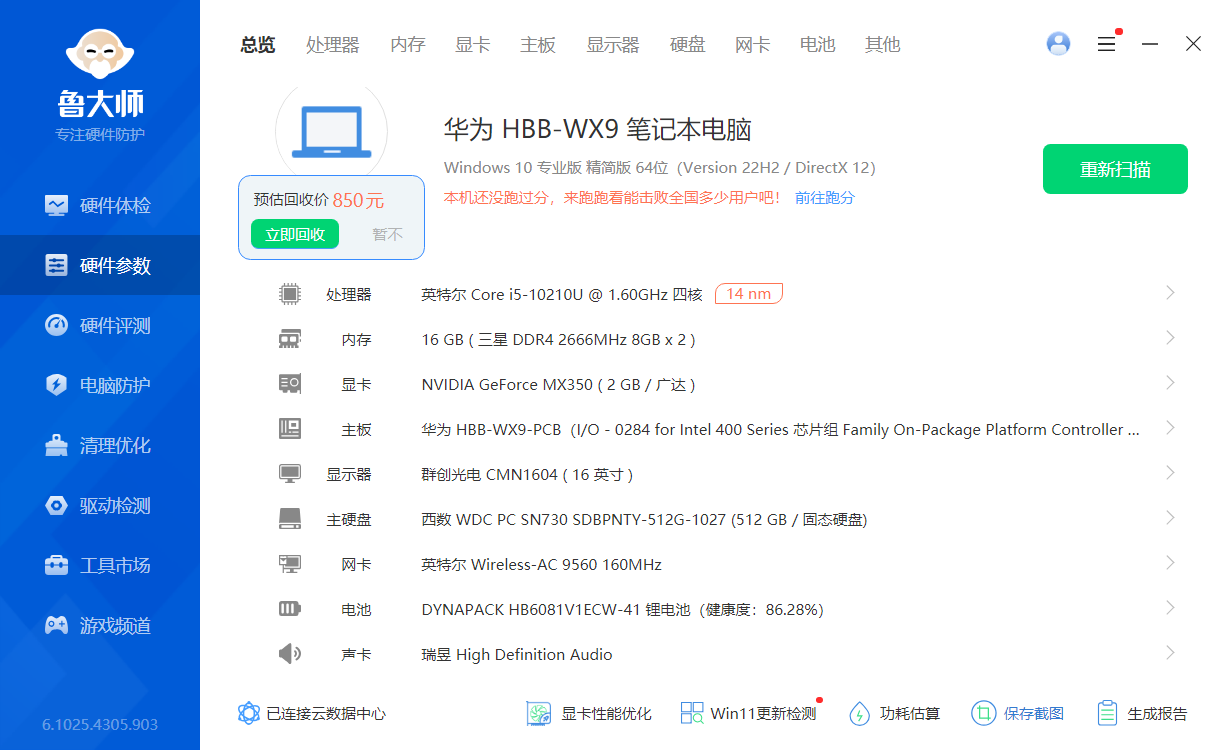The height and width of the screenshot is (750, 1225).
Task: Expand the memory (内存) details arrow
Action: click(1170, 338)
